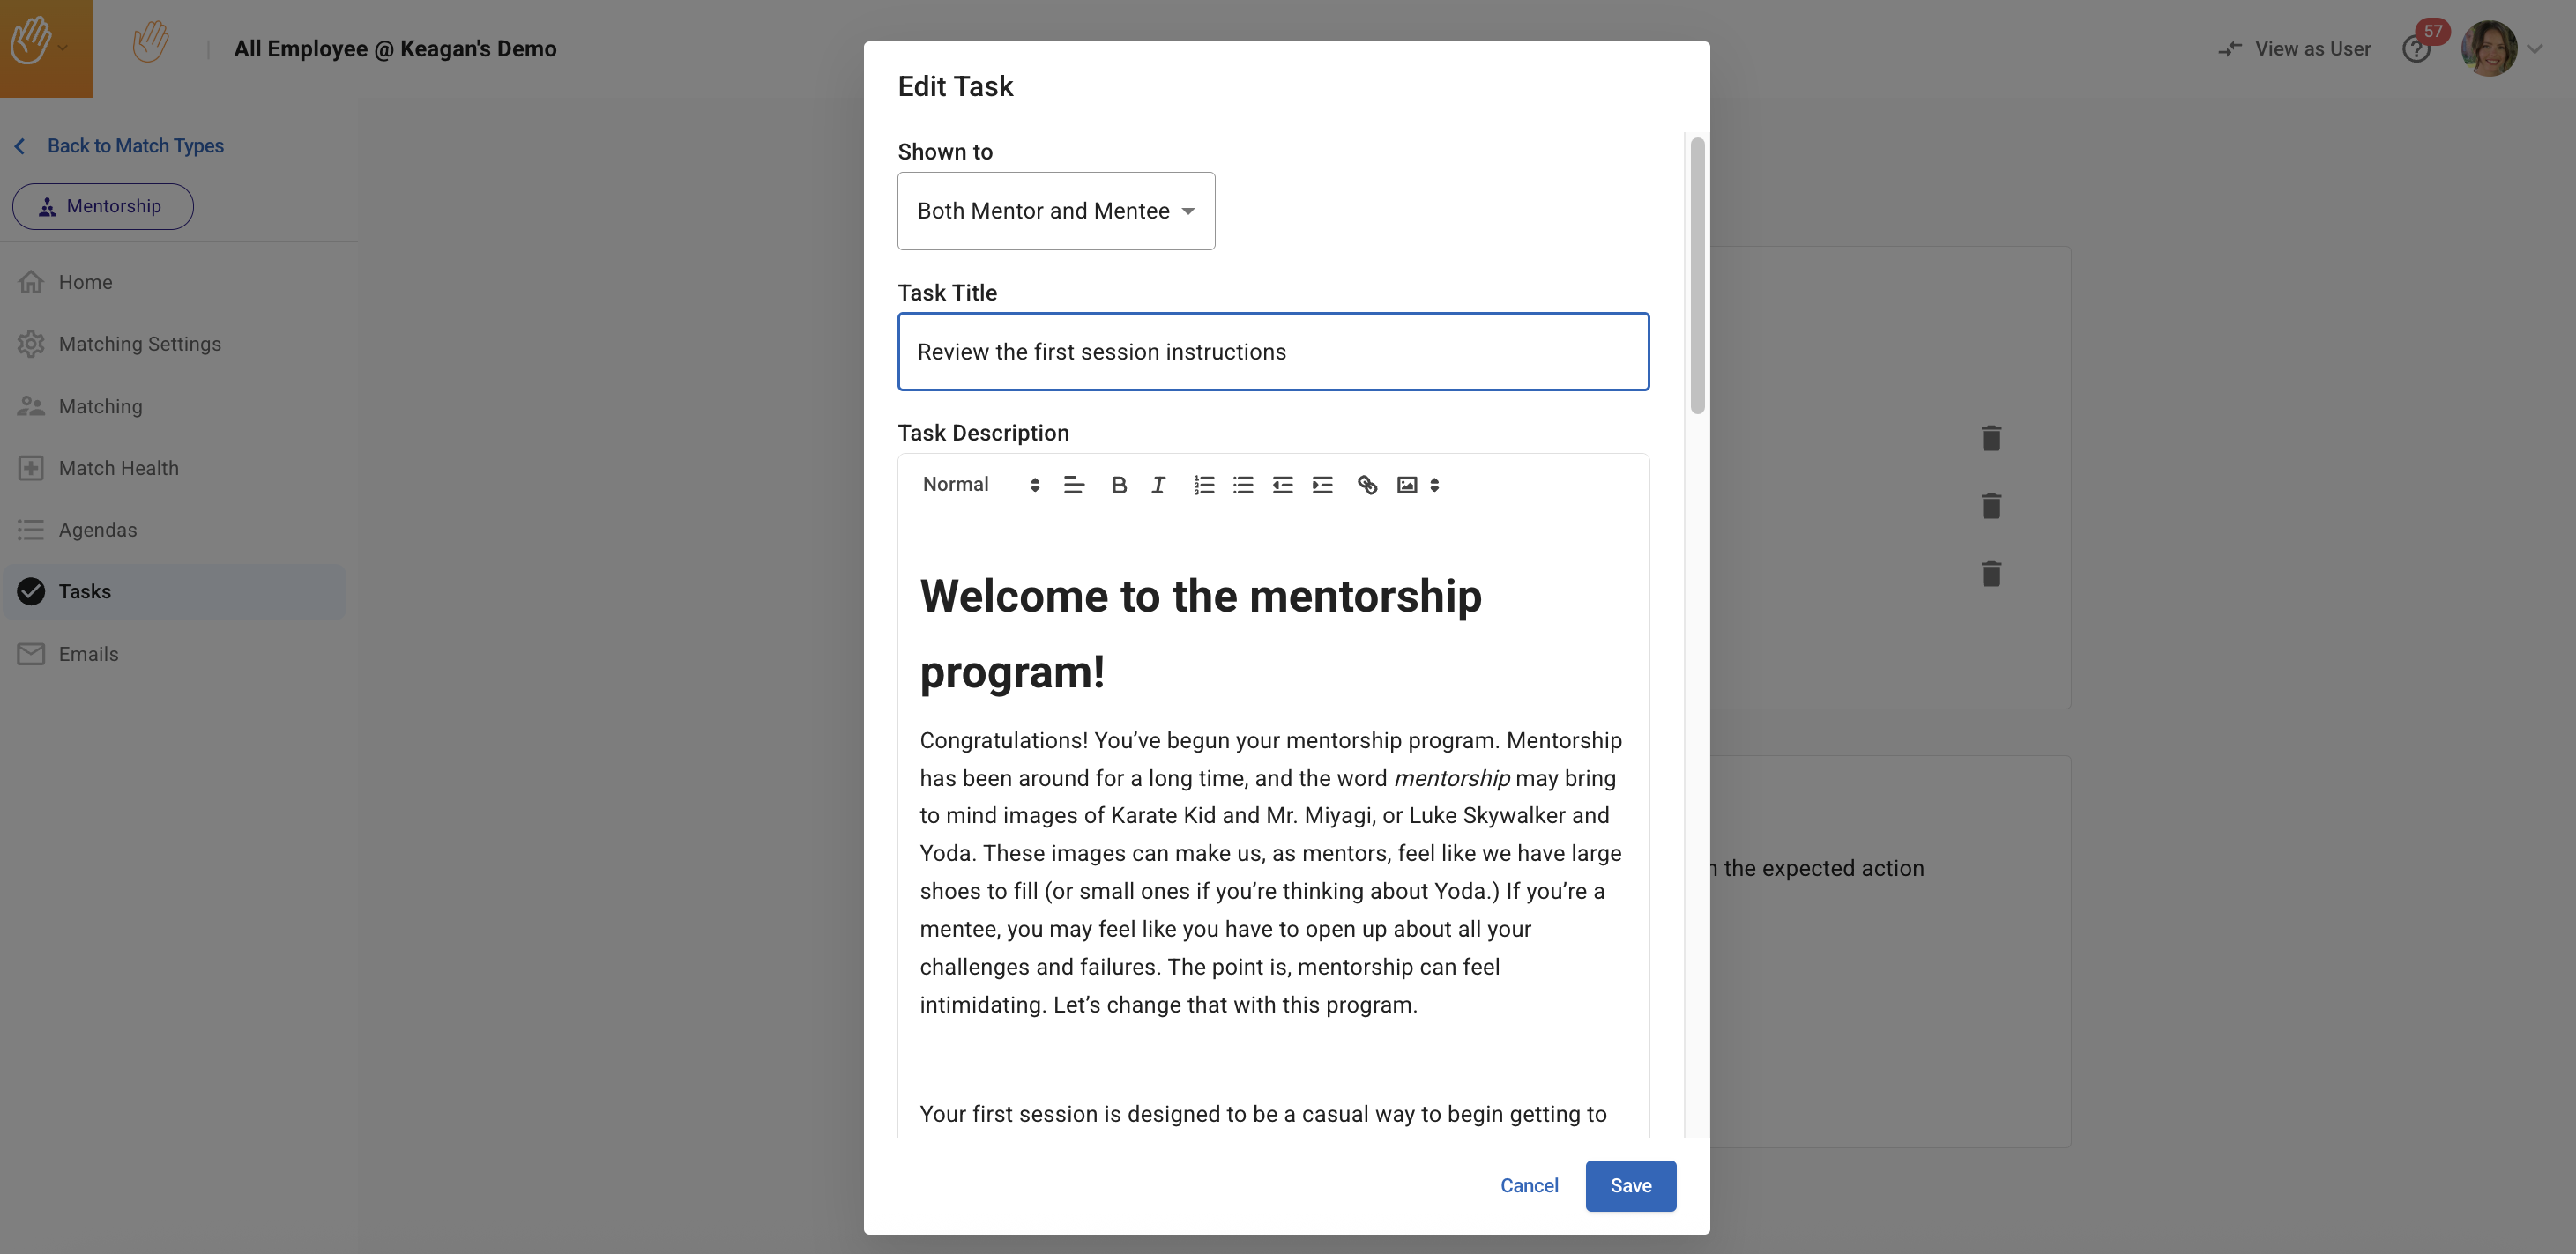
Task: Insert a hyperlink in the description
Action: coord(1367,485)
